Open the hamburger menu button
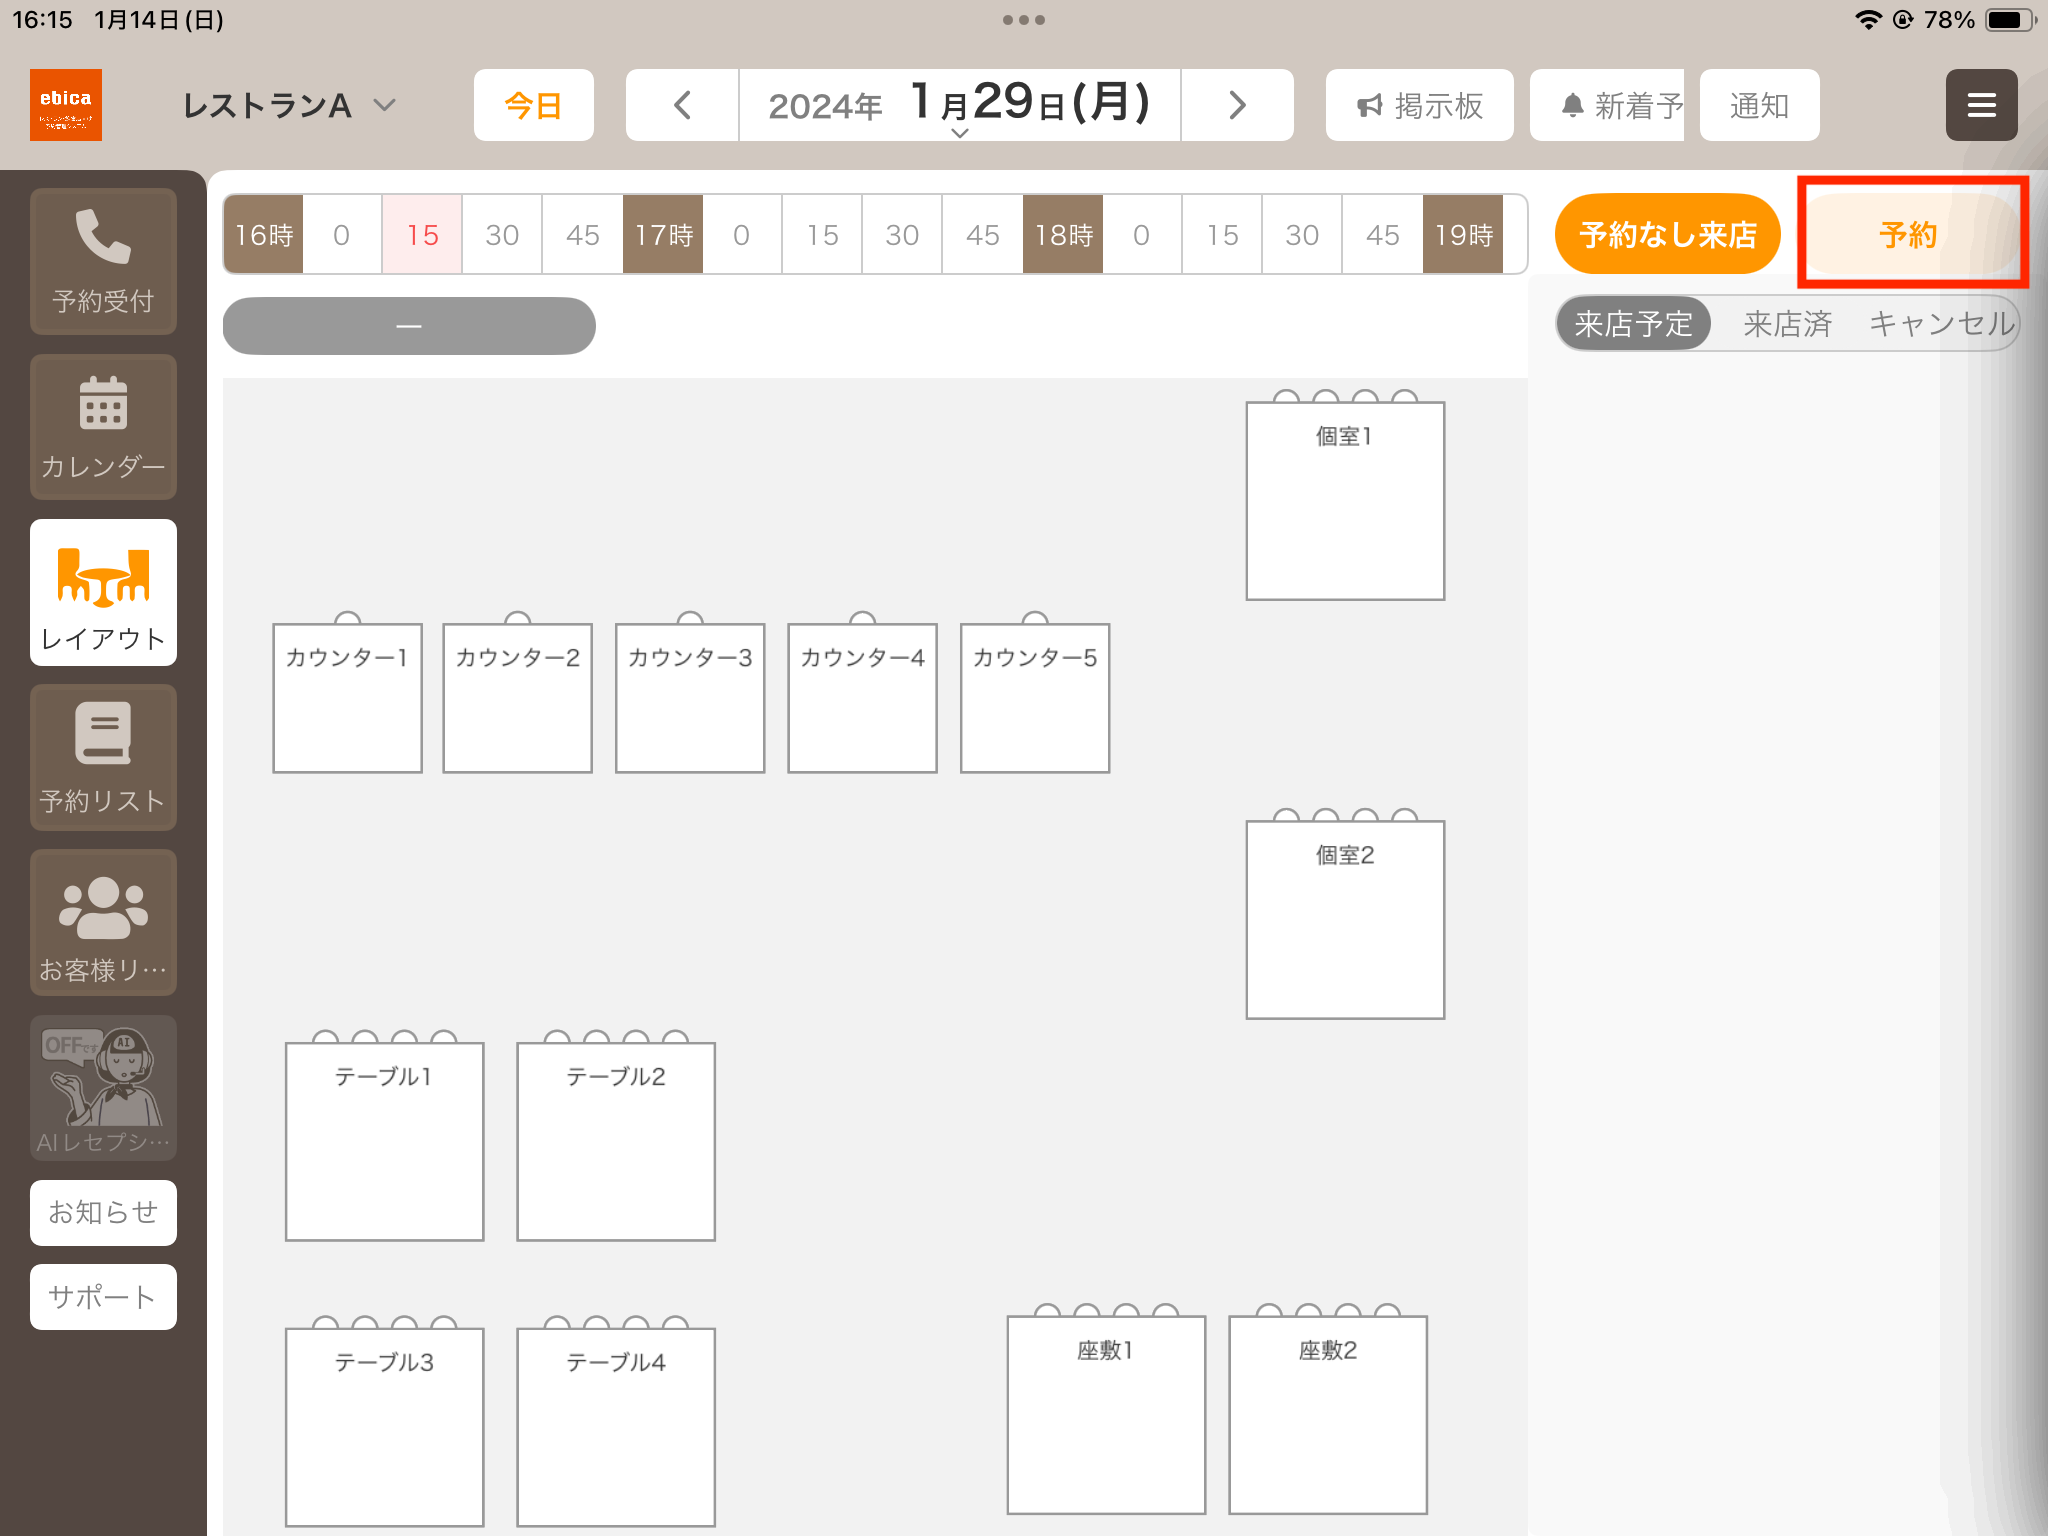Image resolution: width=2048 pixels, height=1536 pixels. pyautogui.click(x=1981, y=105)
